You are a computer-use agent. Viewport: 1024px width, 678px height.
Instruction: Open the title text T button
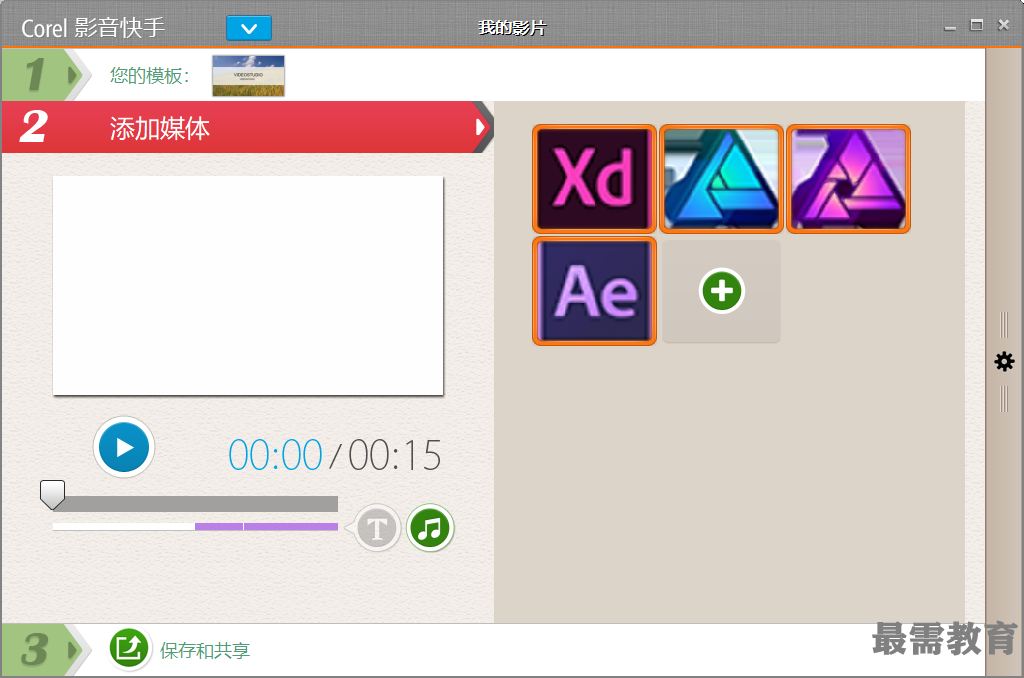tap(377, 528)
